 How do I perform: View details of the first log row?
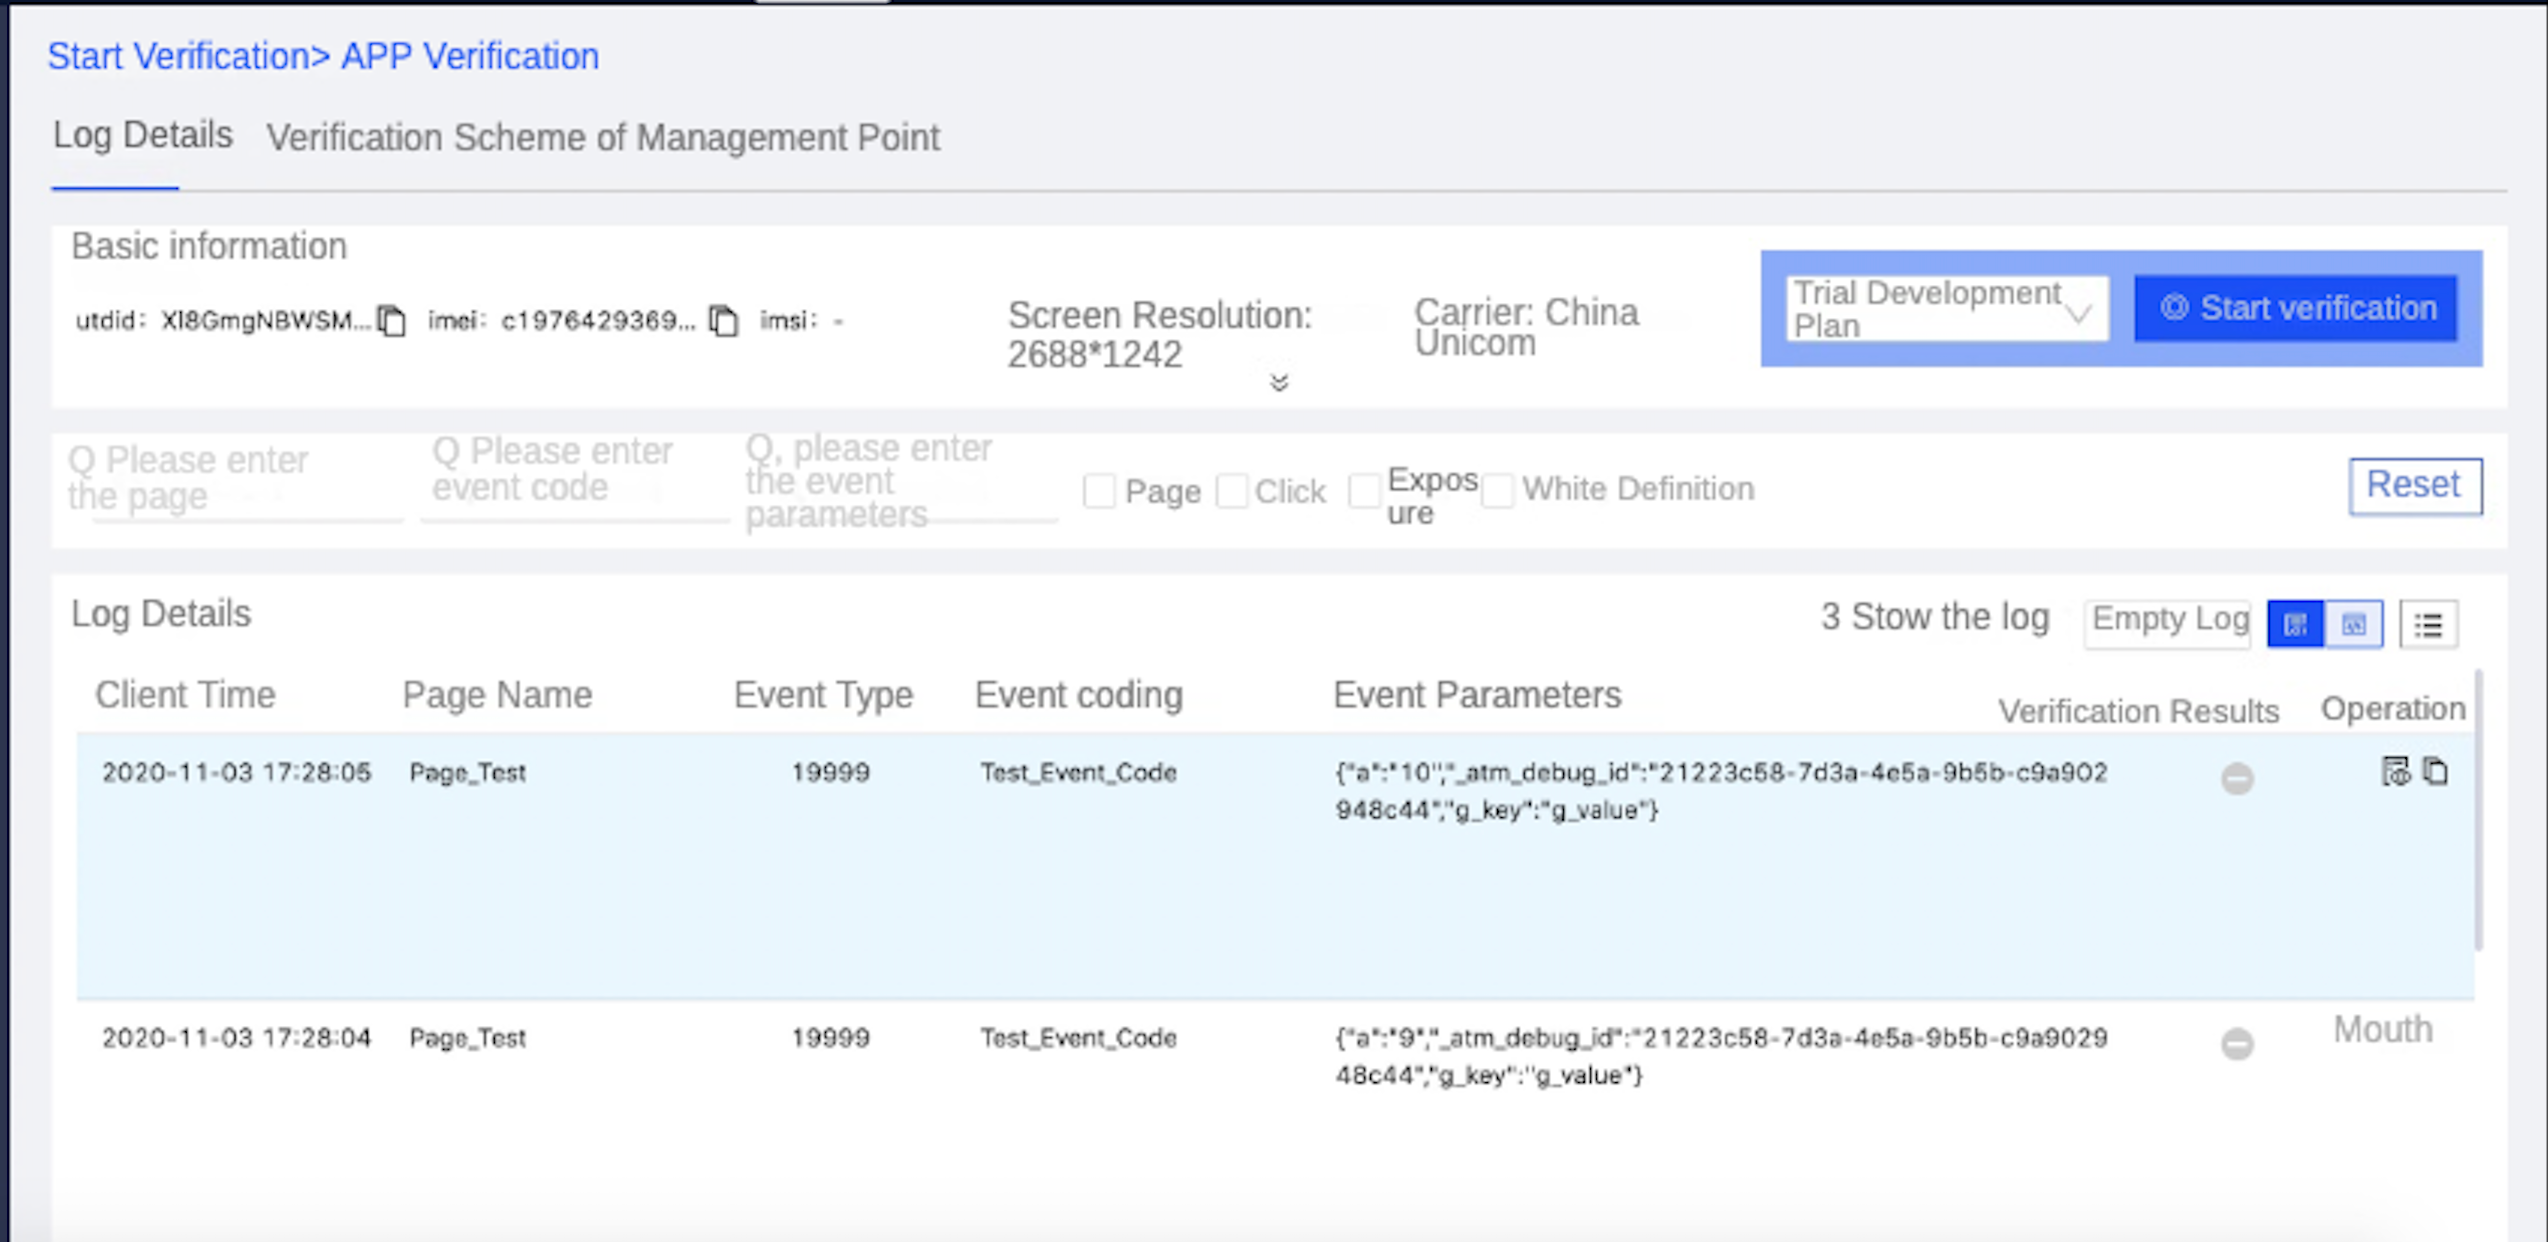click(2395, 771)
